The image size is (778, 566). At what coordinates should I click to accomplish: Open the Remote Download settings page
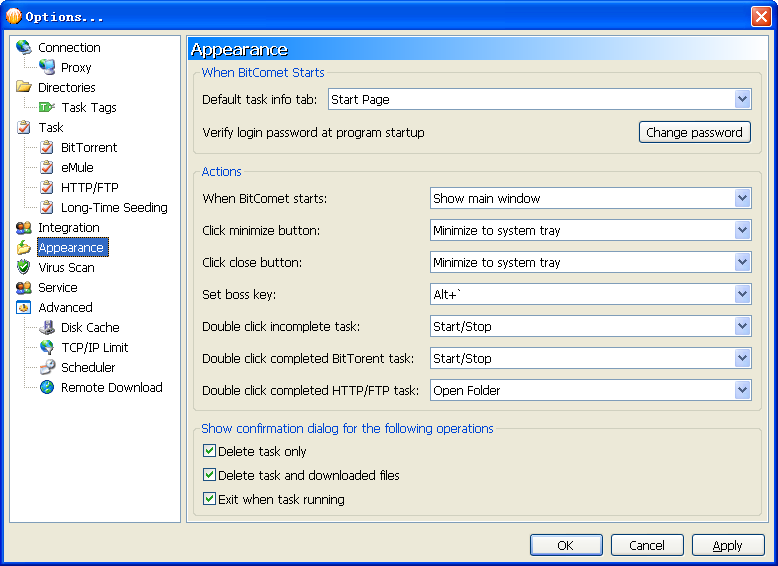coord(112,387)
